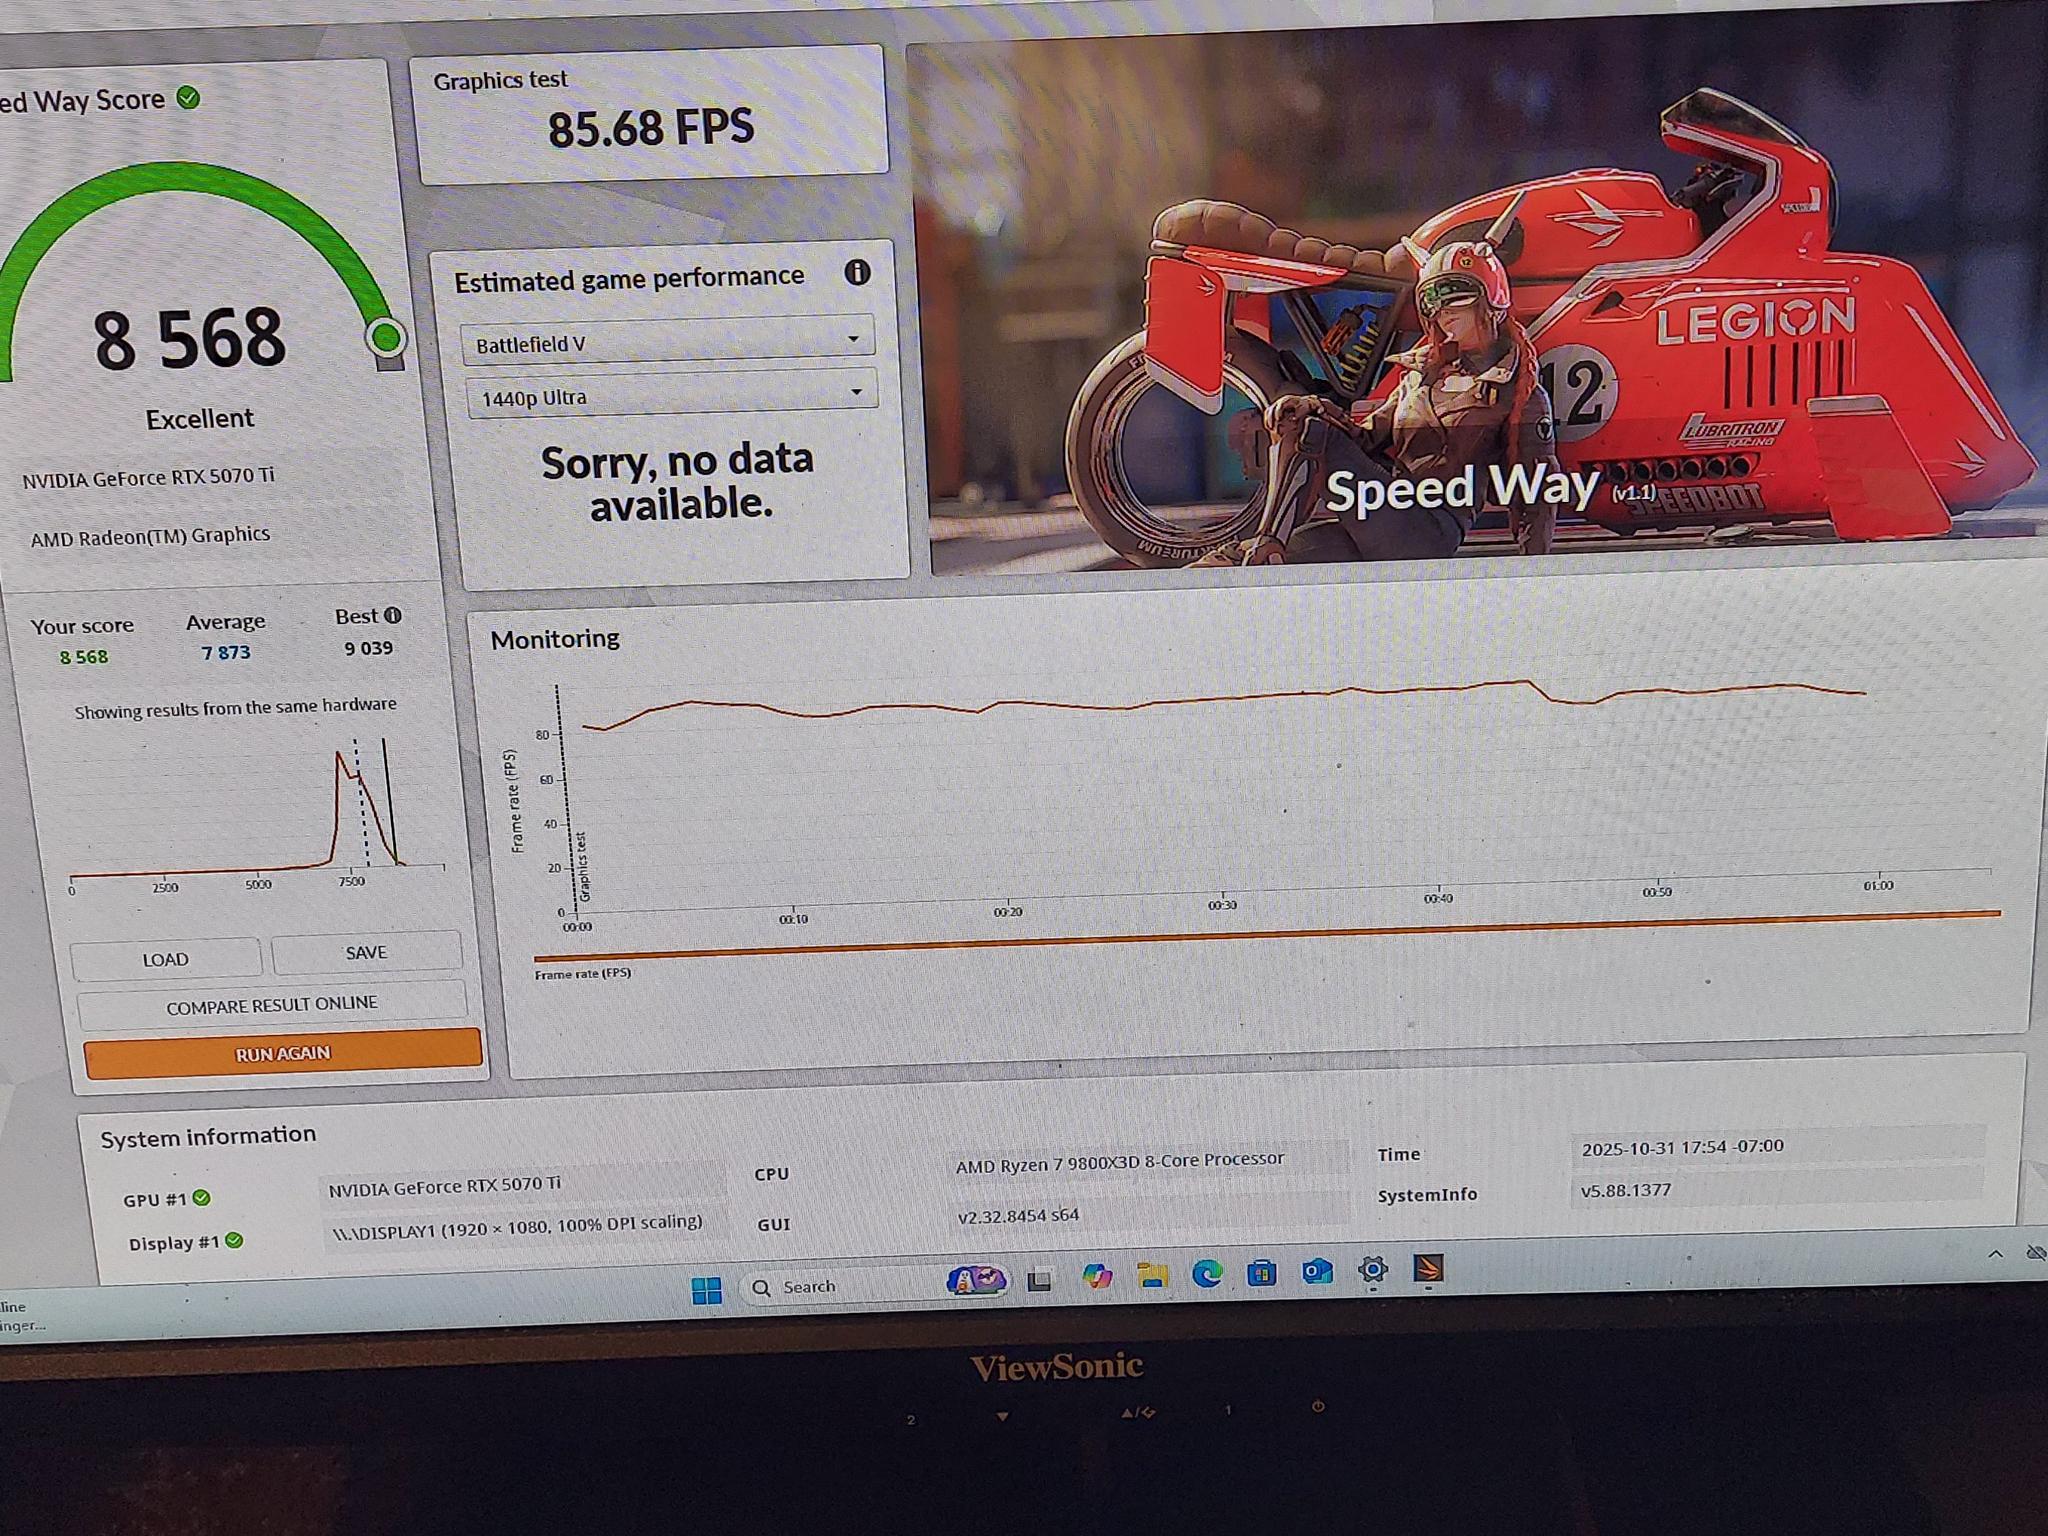Click the green Speed Way Score validation checkmark
This screenshot has height=1536, width=2048.
188,98
